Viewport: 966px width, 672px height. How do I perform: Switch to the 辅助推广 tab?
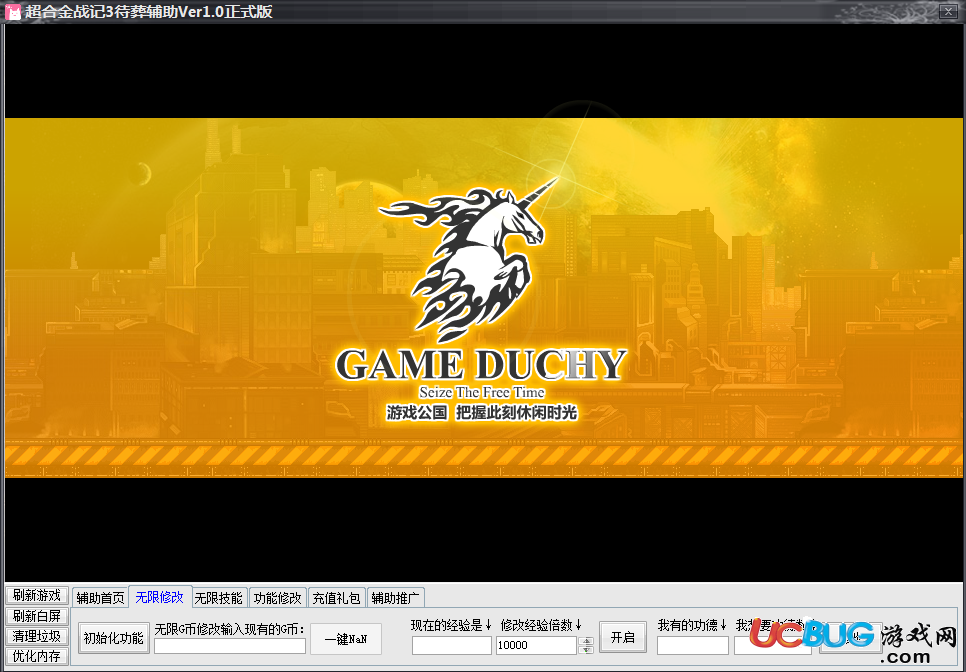click(x=396, y=597)
